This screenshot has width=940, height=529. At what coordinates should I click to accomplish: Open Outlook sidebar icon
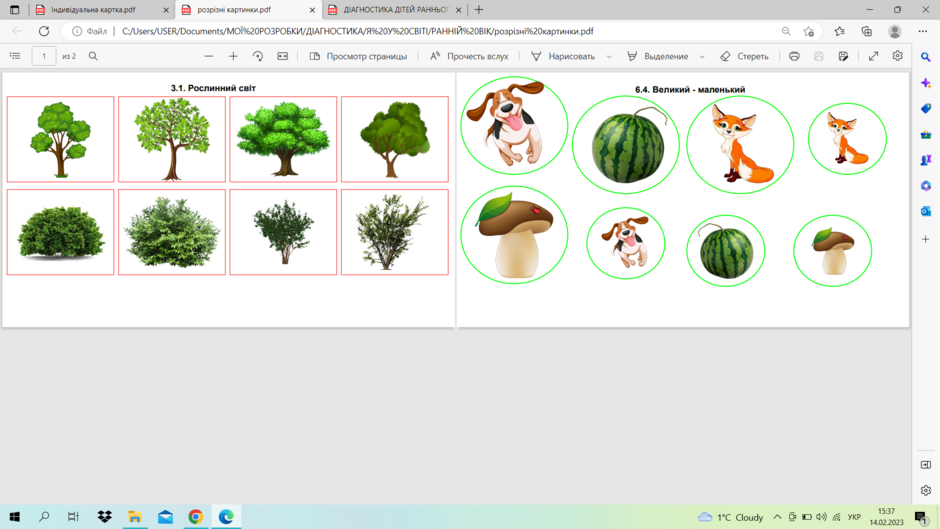(926, 211)
